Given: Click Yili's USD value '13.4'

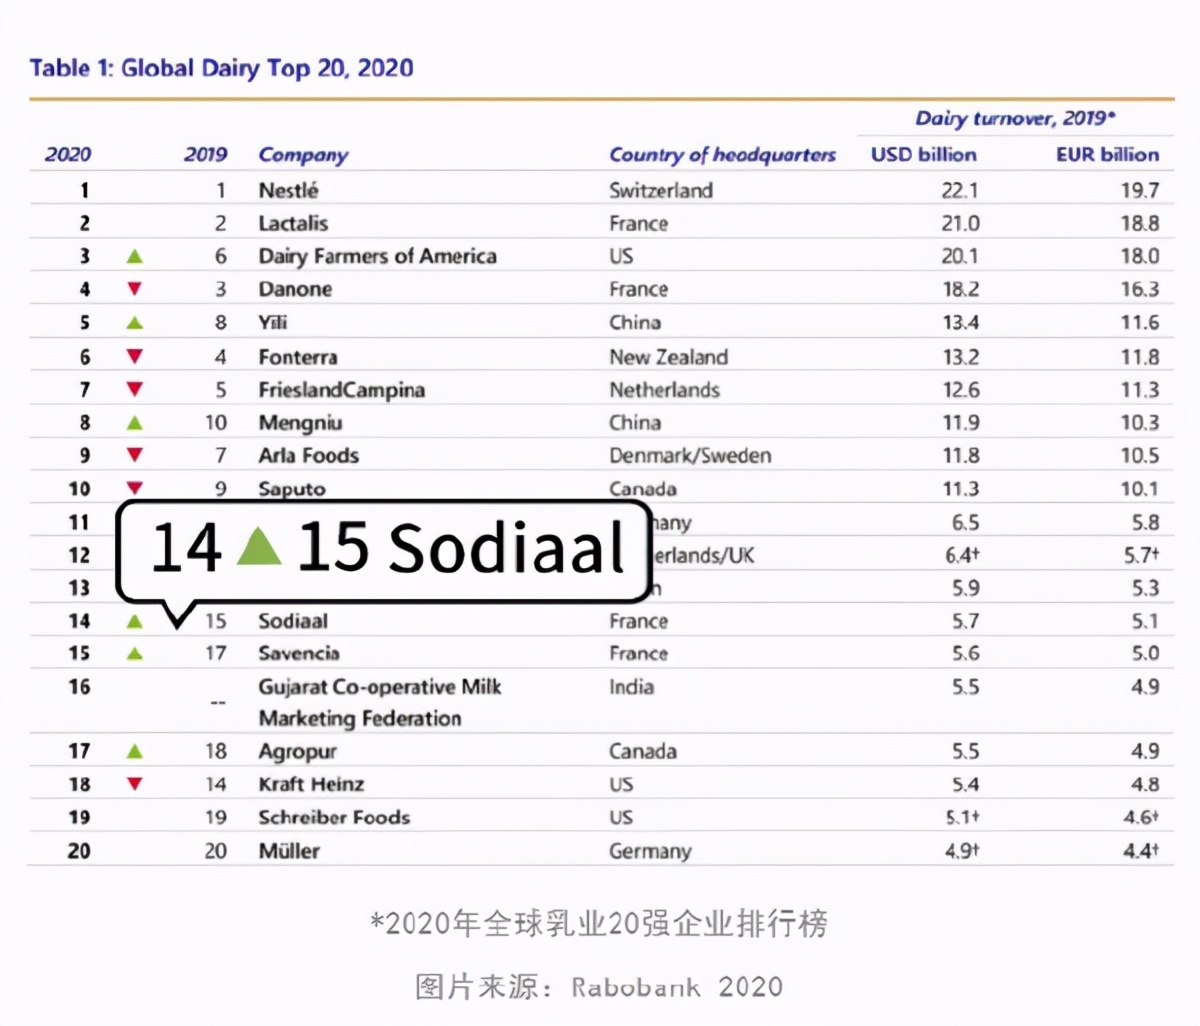Looking at the screenshot, I should 960,322.
